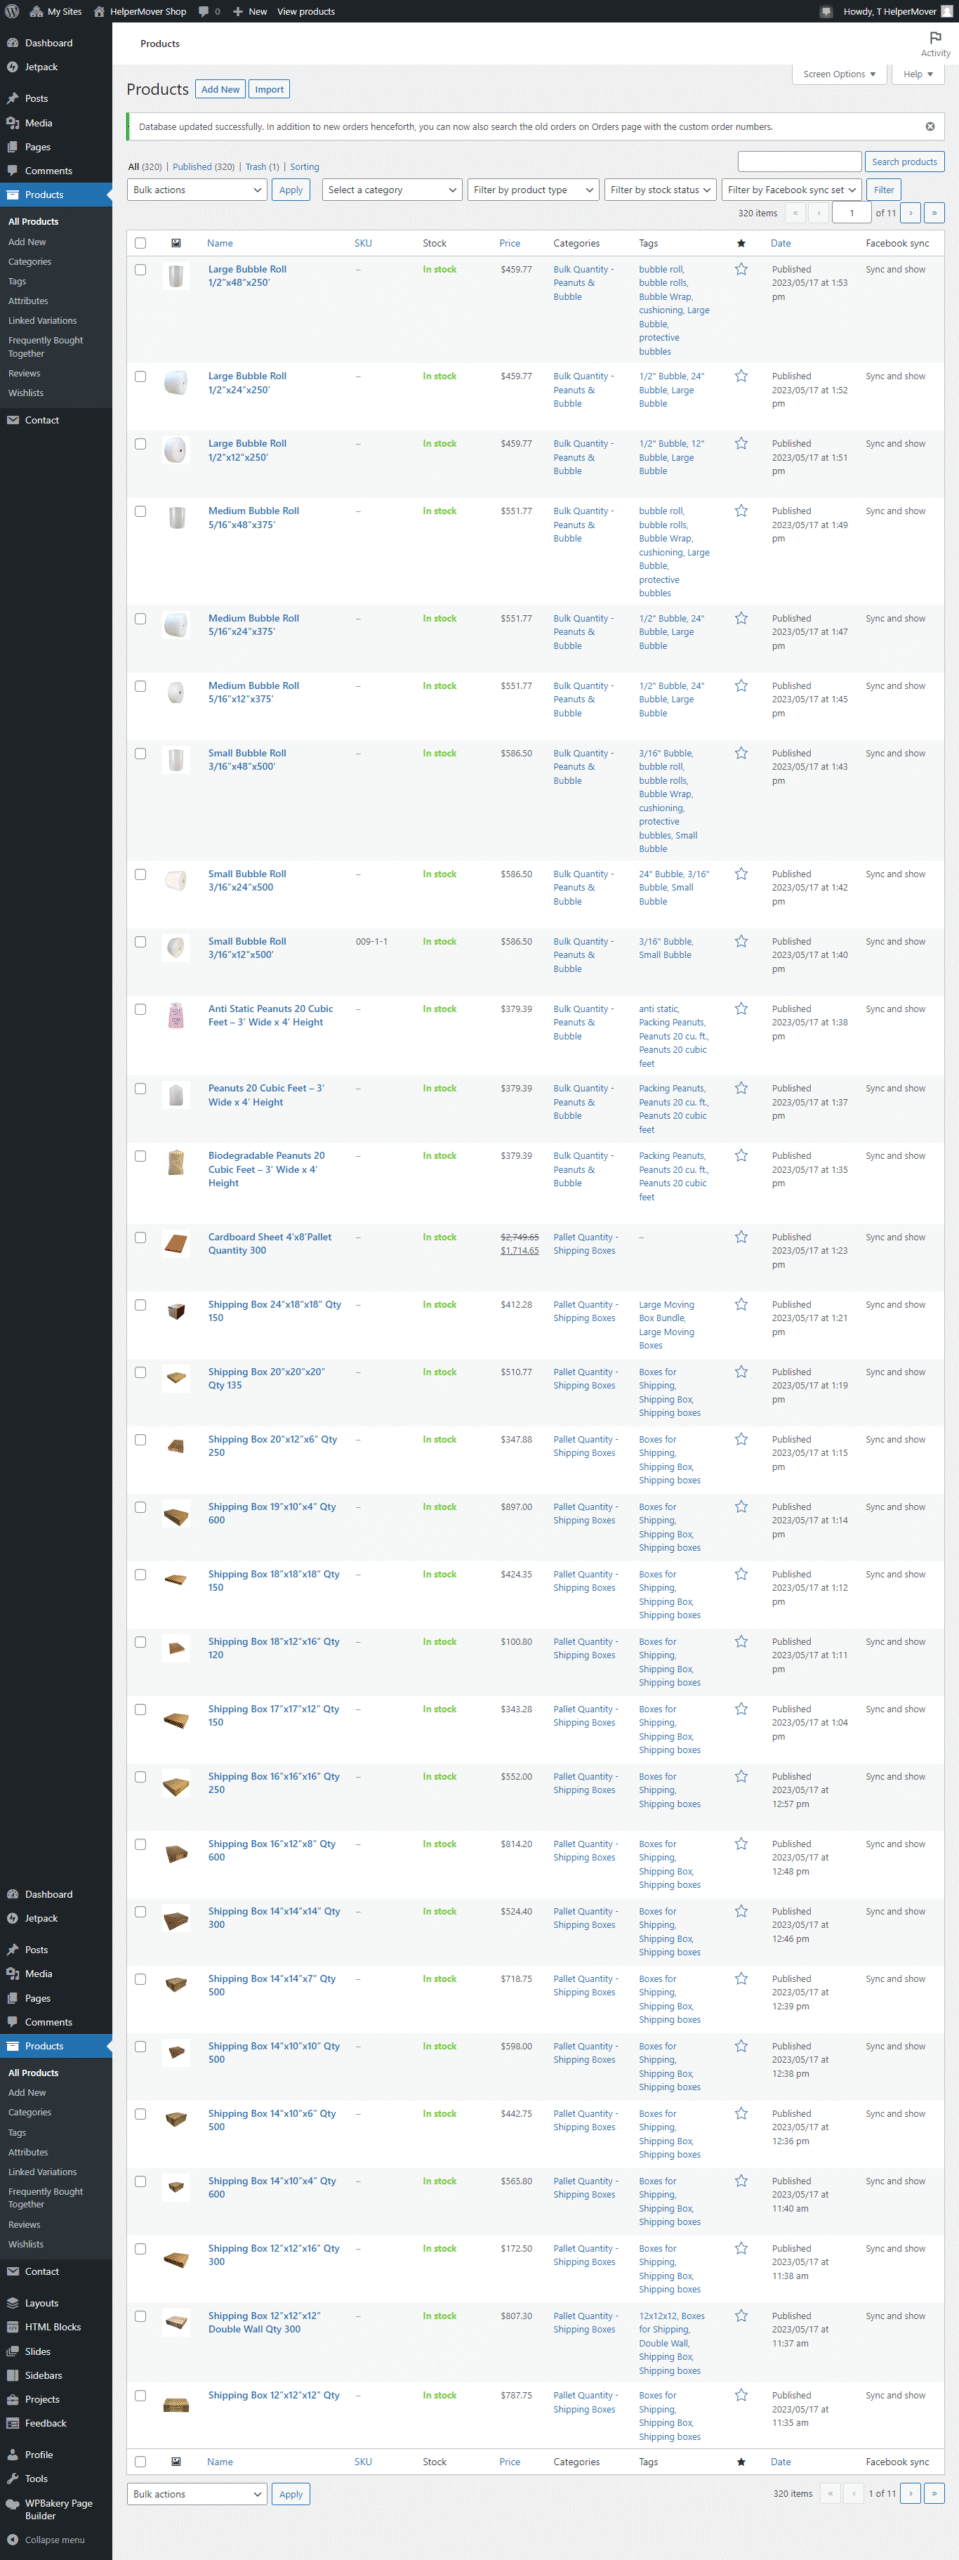Click the WordPress logo in admin bar

point(12,11)
